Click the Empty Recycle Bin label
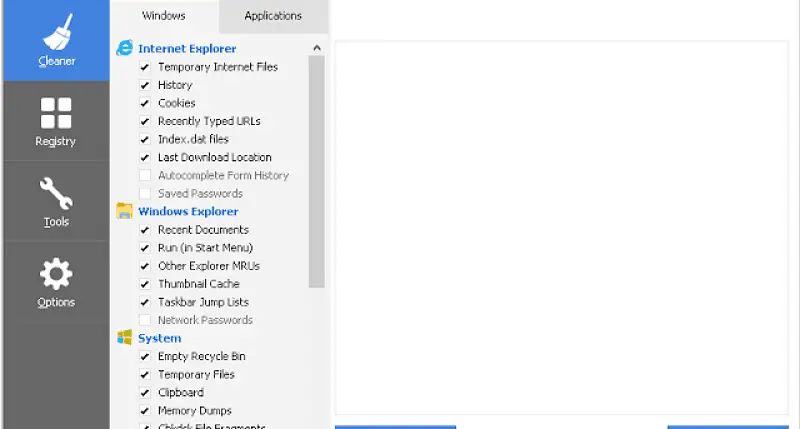 202,357
